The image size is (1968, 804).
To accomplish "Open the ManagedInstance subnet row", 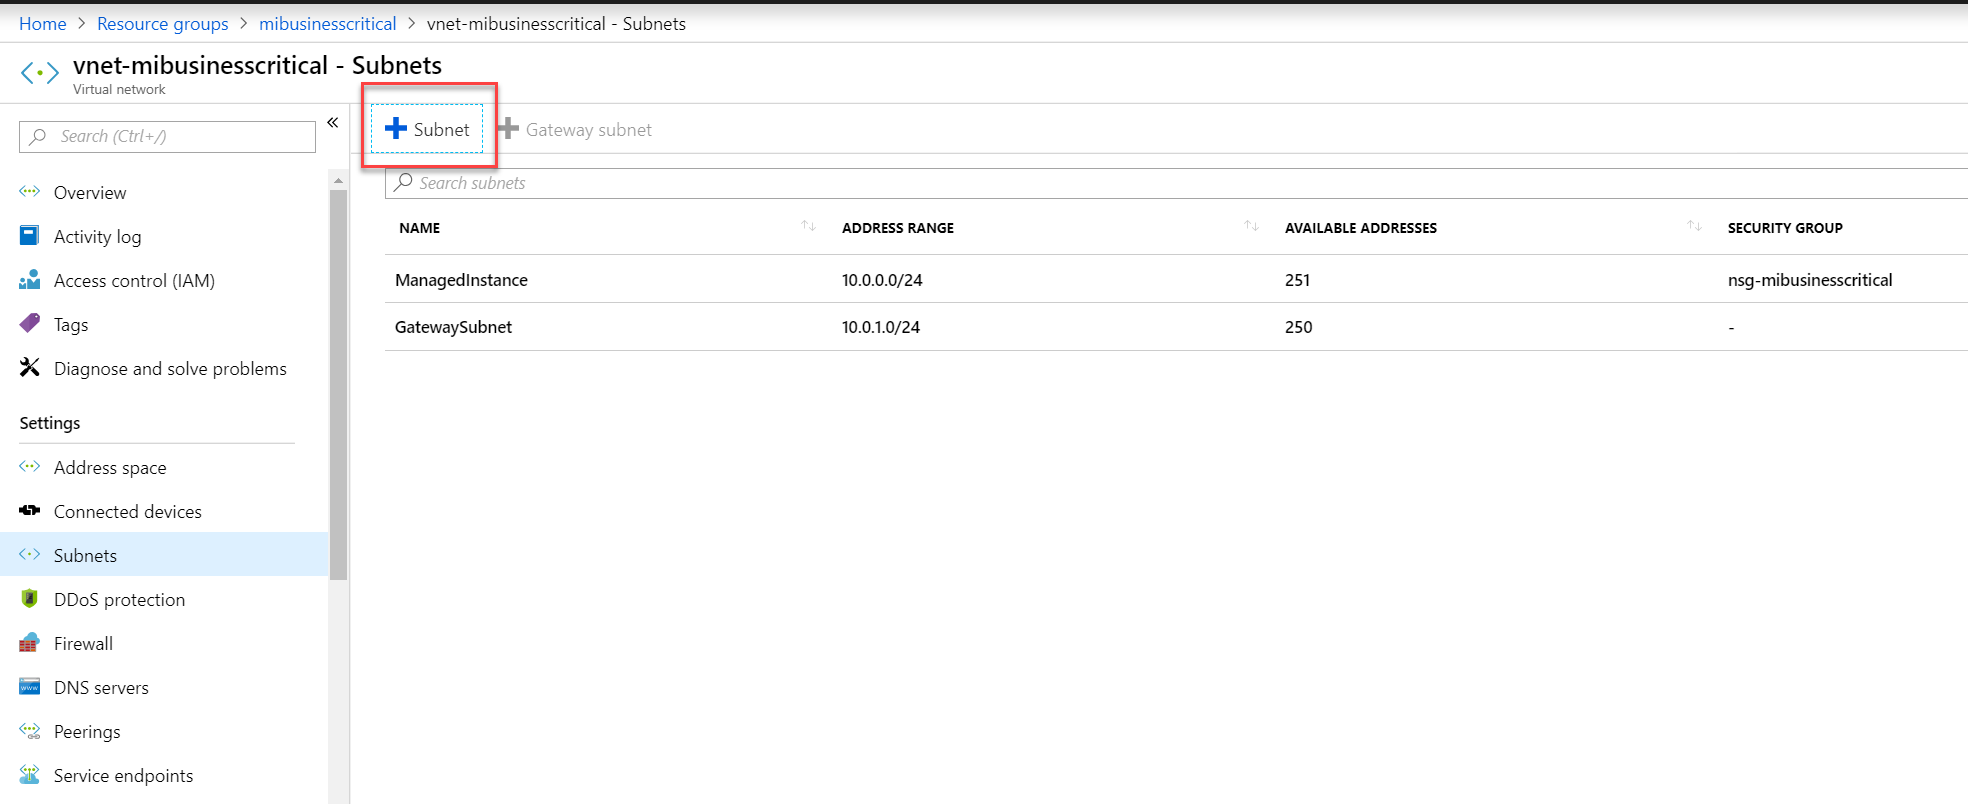I will pyautogui.click(x=461, y=280).
